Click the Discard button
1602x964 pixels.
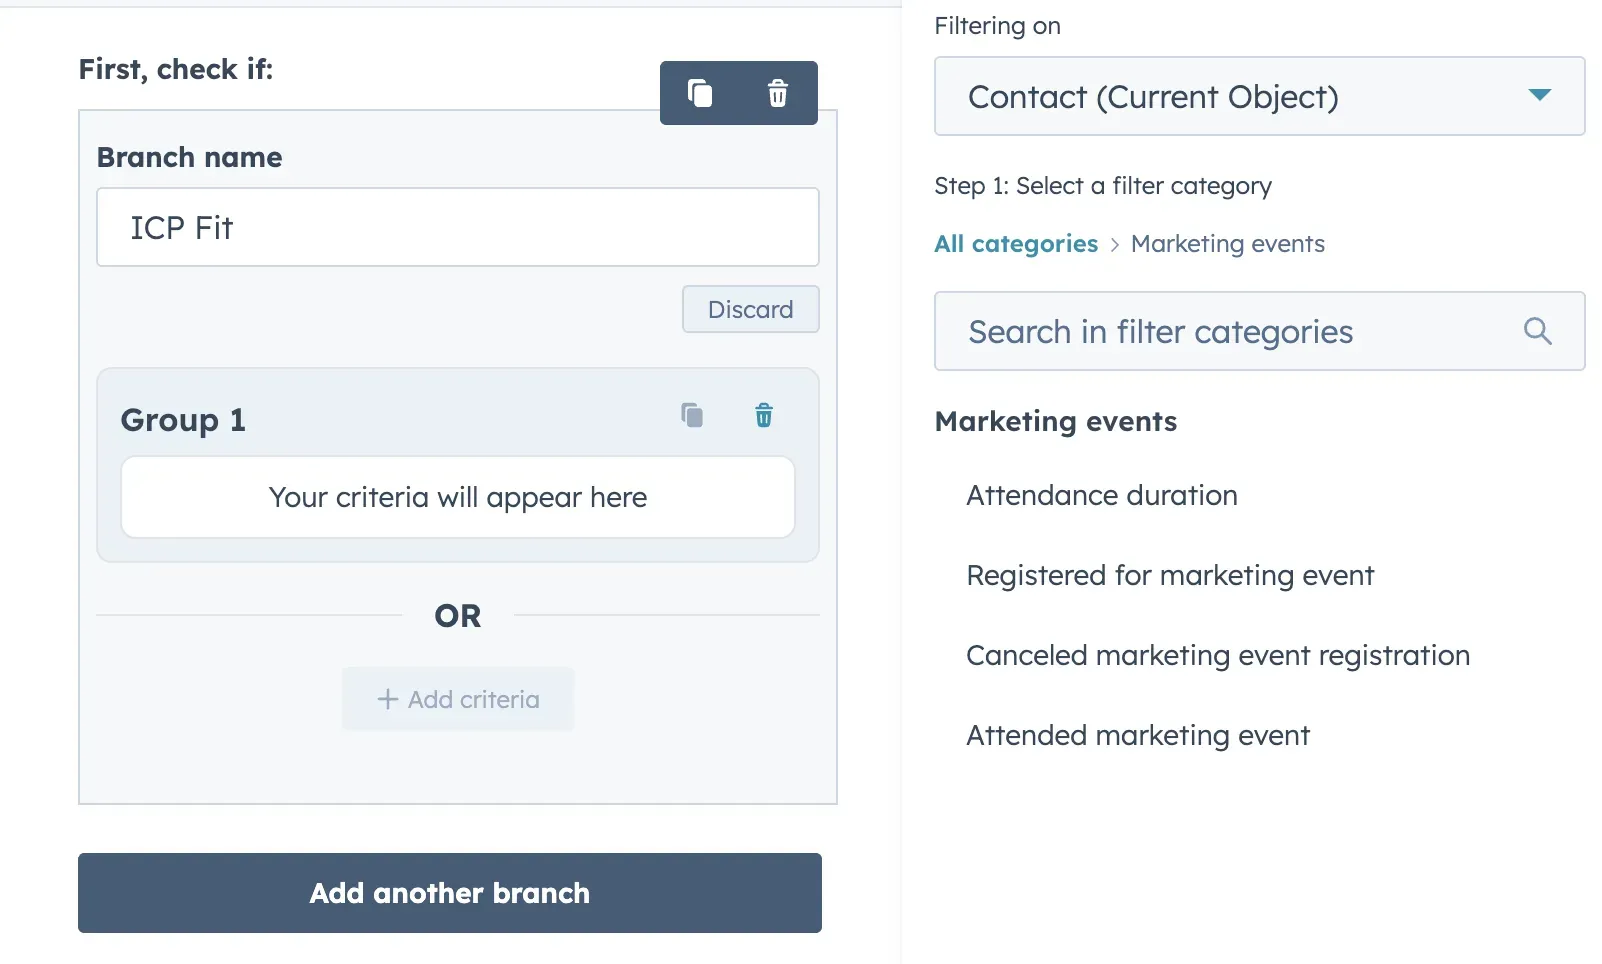[750, 309]
